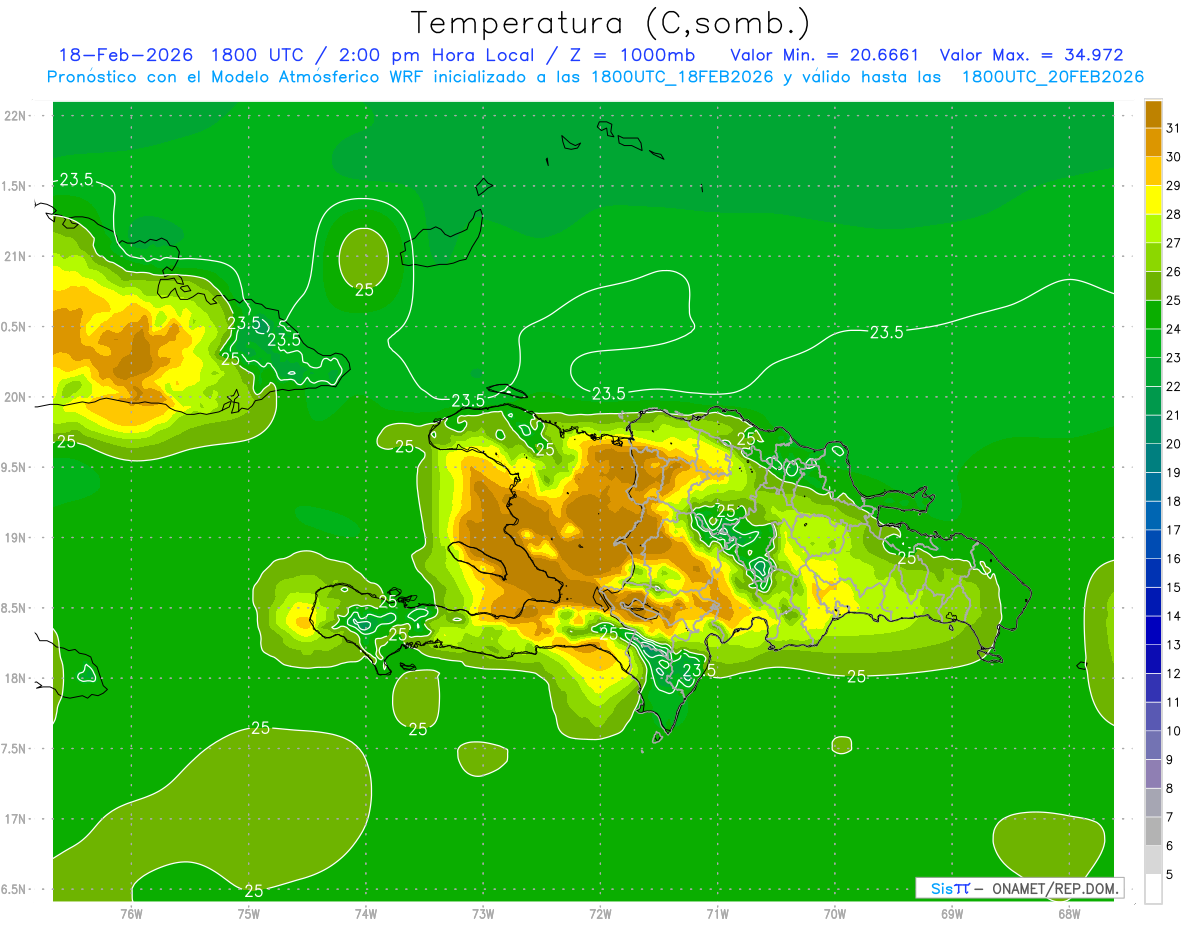1200x927 pixels.
Task: Click color bar segment between 21 and 22
Action: coord(1154,400)
